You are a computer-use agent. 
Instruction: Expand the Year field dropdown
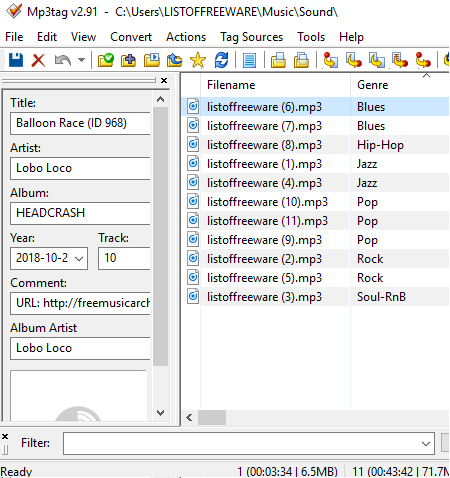(79, 258)
